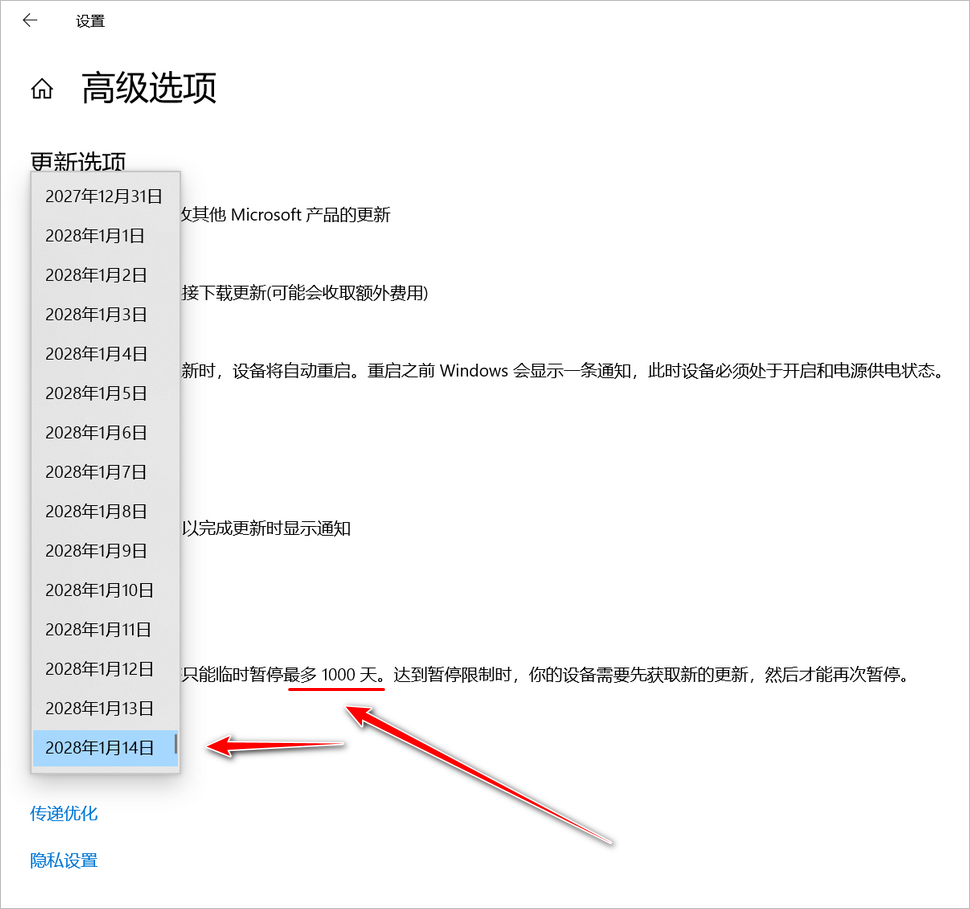The image size is (970, 909).
Task: Pick 2028年1月5日 pause date
Action: coord(96,393)
